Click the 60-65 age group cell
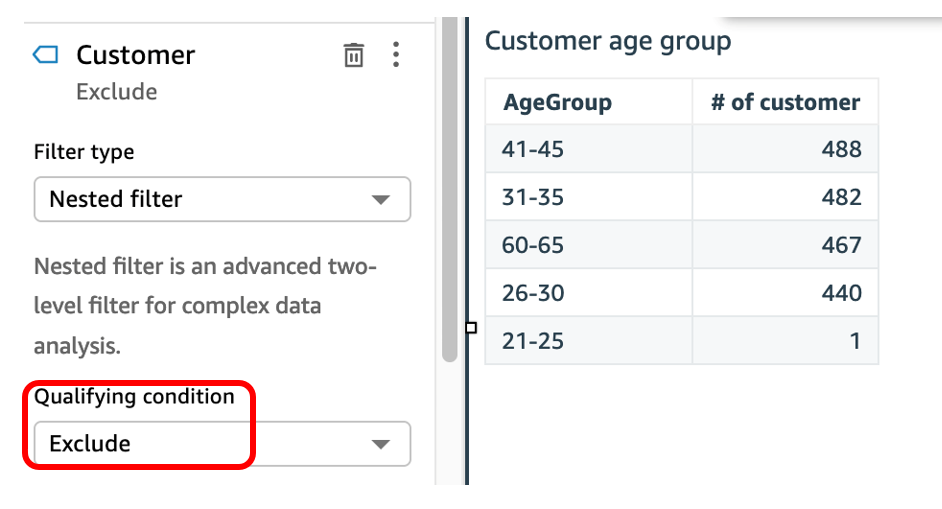The width and height of the screenshot is (942, 509). point(534,245)
